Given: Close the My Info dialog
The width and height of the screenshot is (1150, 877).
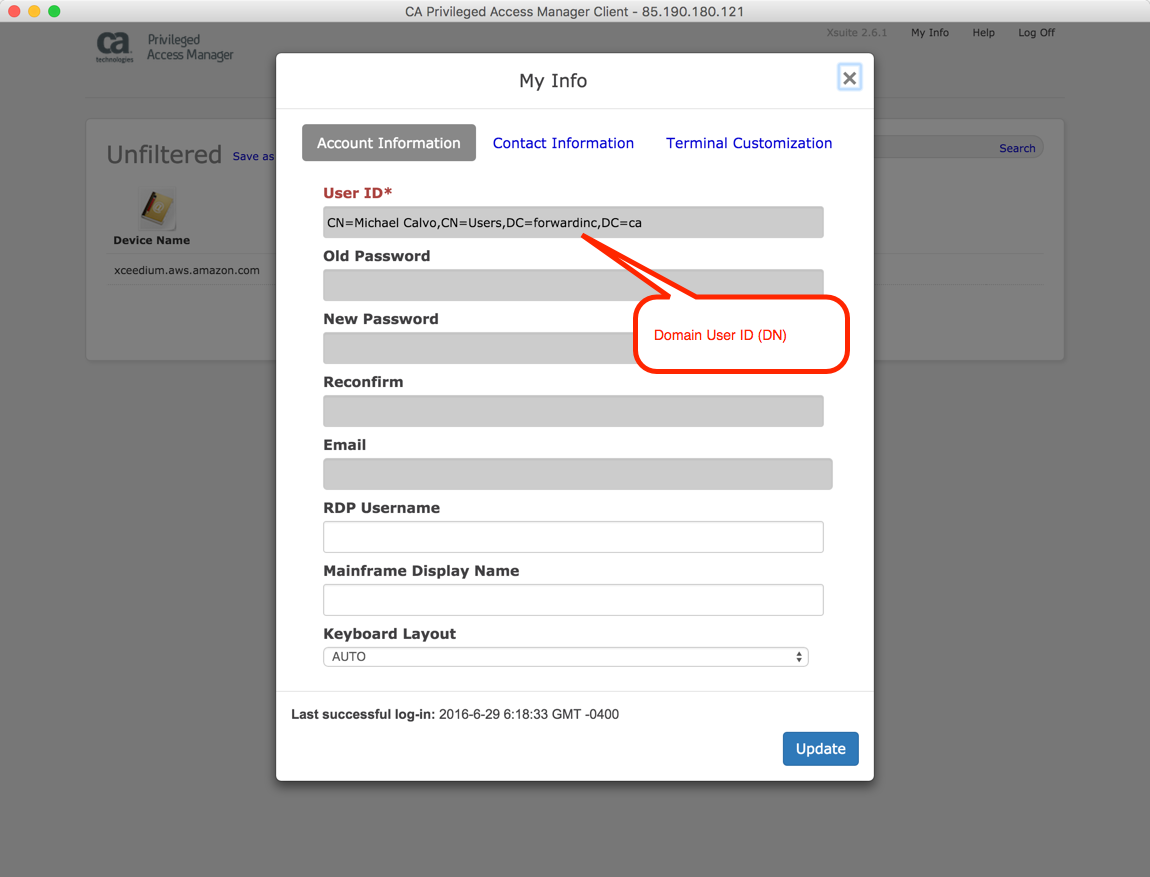Looking at the screenshot, I should (x=849, y=78).
